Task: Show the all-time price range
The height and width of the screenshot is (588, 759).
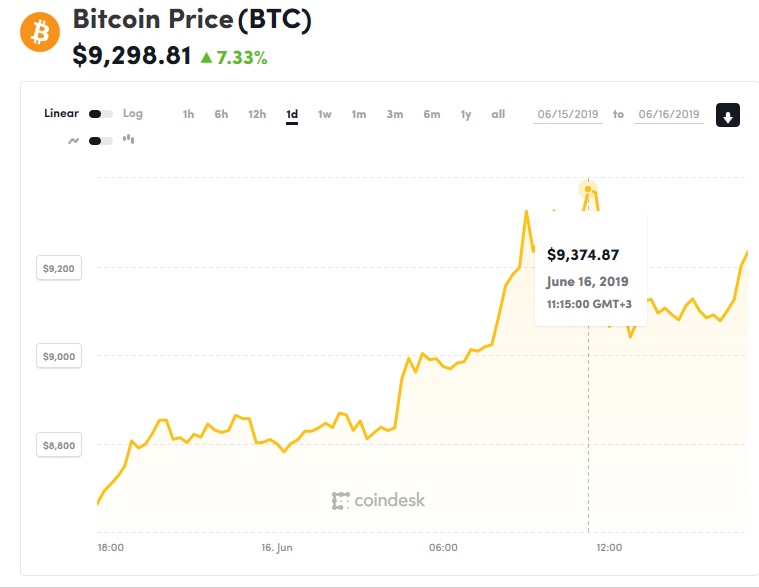Action: [x=498, y=114]
